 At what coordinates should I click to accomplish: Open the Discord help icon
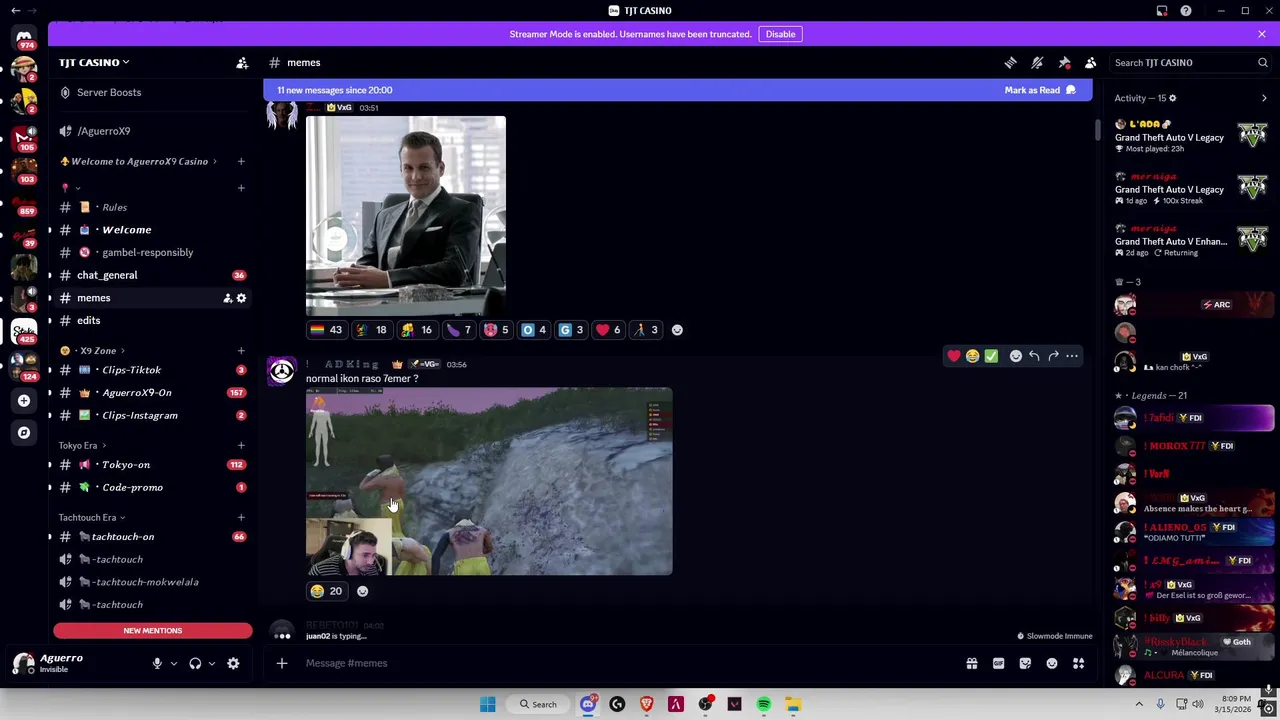pos(1186,11)
